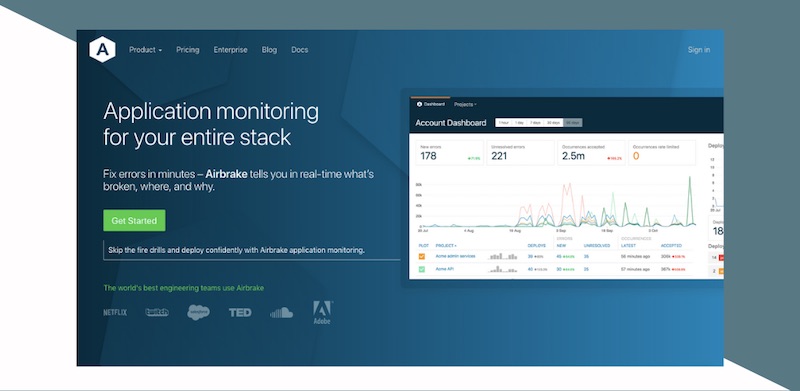This screenshot has width=800, height=391.
Task: Open the Acme admin services project
Action: [455, 256]
